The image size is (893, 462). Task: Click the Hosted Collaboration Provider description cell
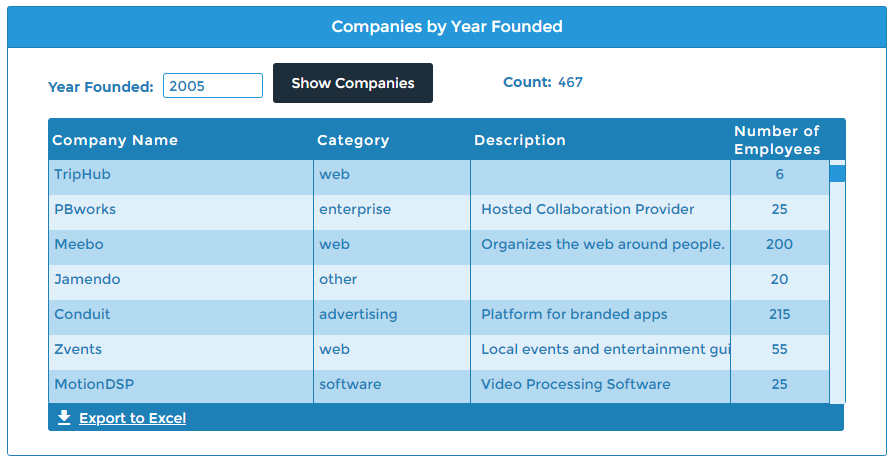600,212
